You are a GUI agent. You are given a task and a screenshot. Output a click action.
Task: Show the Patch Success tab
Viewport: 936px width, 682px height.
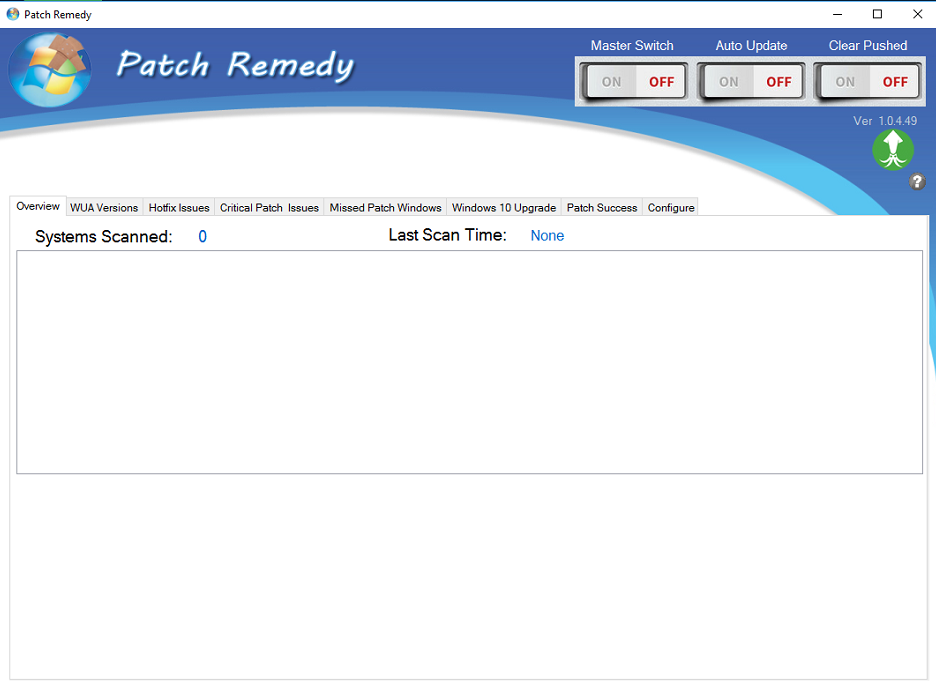coord(602,208)
